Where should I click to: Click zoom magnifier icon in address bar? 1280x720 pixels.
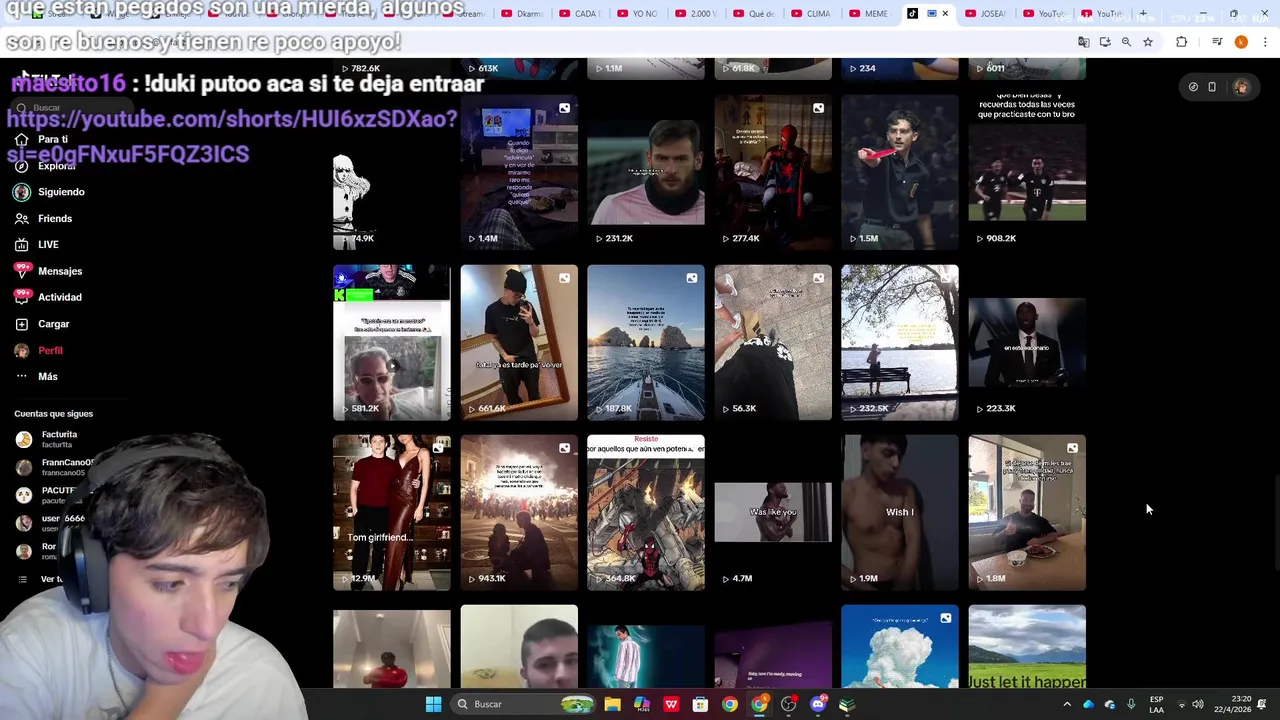1126,42
